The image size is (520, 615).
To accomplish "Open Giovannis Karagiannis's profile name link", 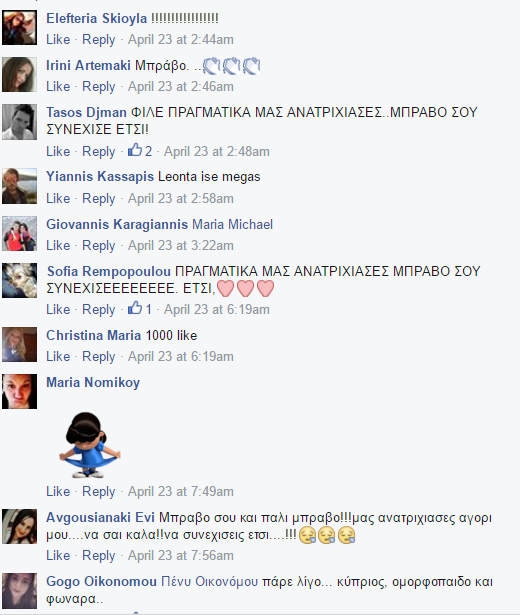I will point(117,224).
